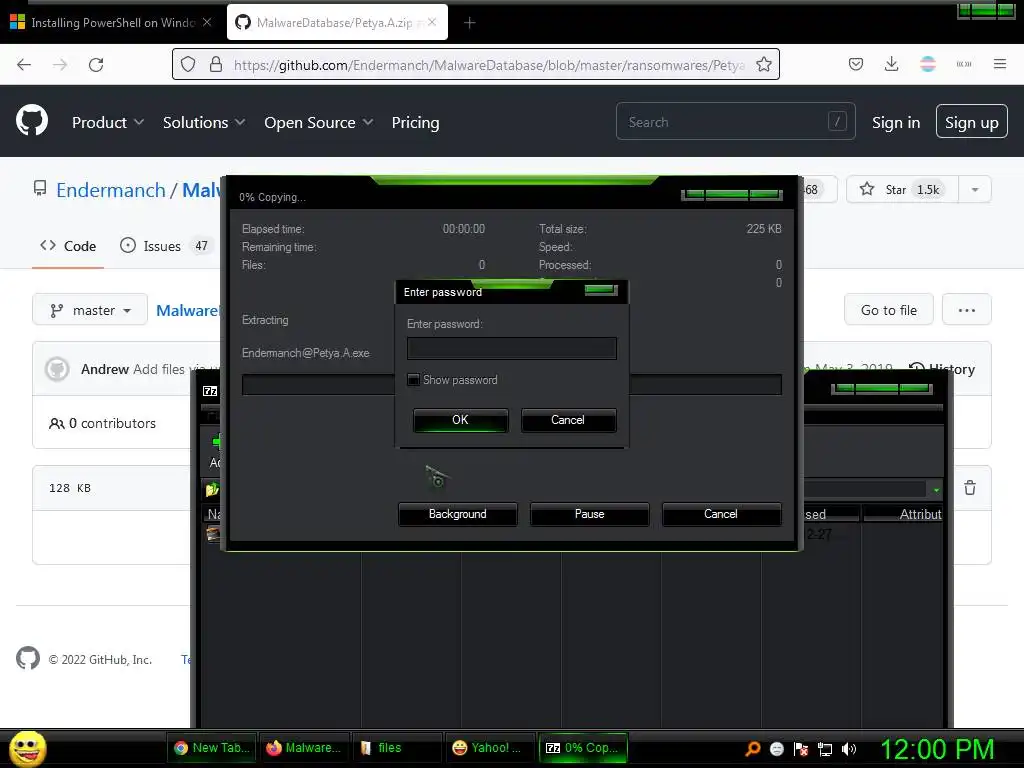The image size is (1024, 768).
Task: Click OK in Enter password dialog
Action: pos(460,420)
